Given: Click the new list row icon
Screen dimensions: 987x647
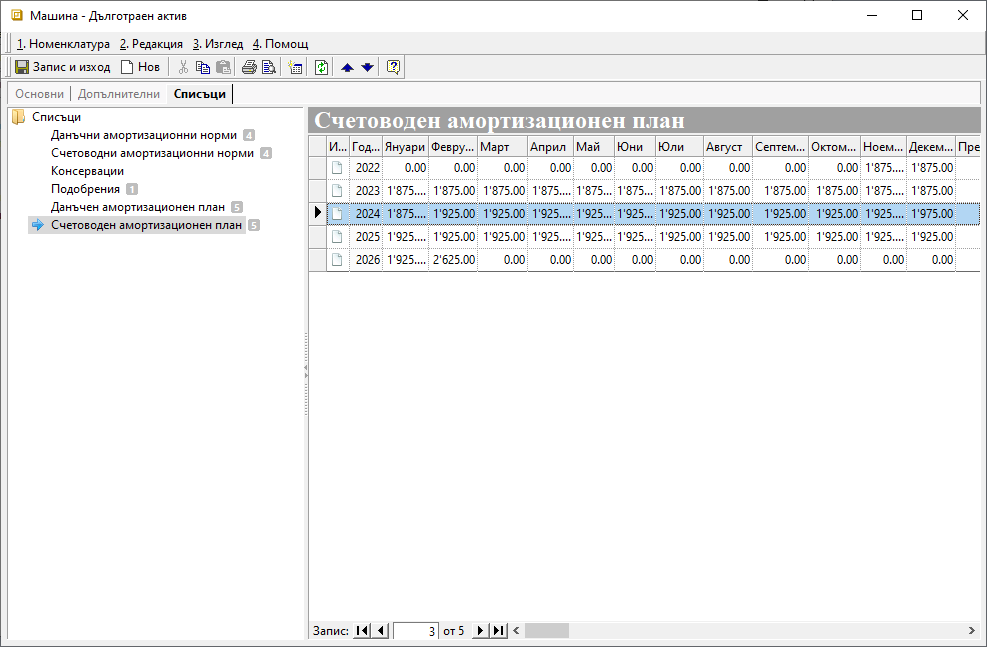Looking at the screenshot, I should [x=295, y=67].
